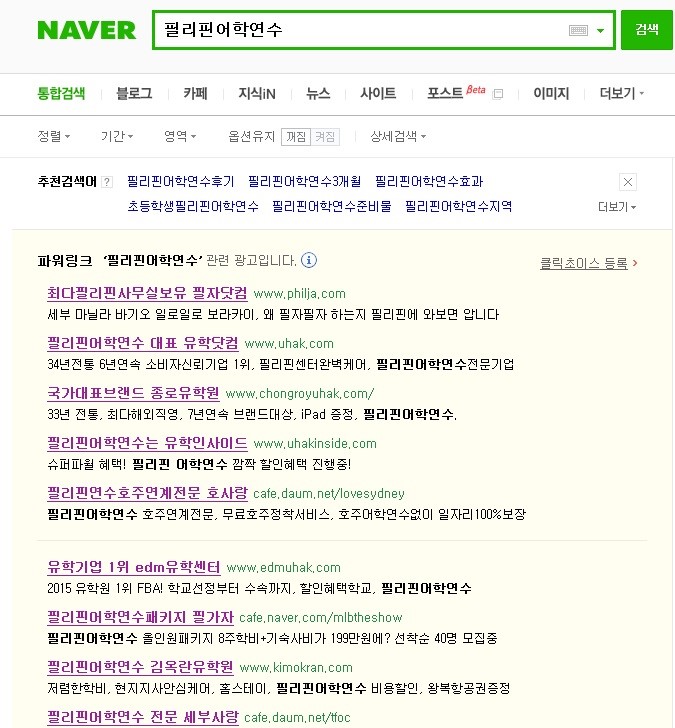This screenshot has height=728, width=675.
Task: Open ad link 국가대표브랜드 종로유학원
Action: 133,393
